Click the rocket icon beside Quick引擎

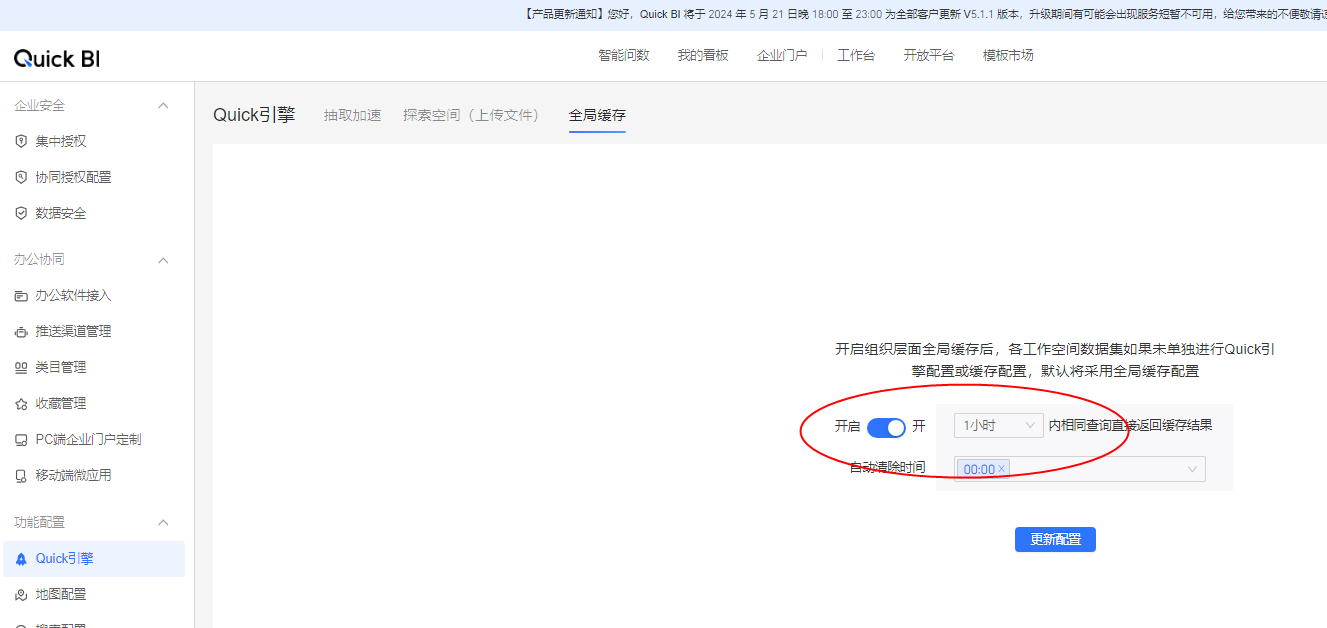coord(21,559)
